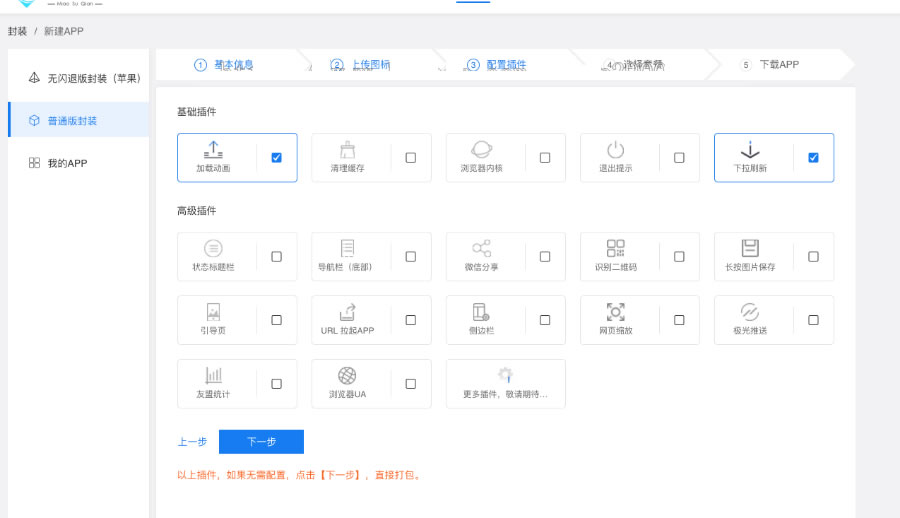Click the 更多插件 gear icon
Image resolution: width=900 pixels, height=518 pixels.
505,375
